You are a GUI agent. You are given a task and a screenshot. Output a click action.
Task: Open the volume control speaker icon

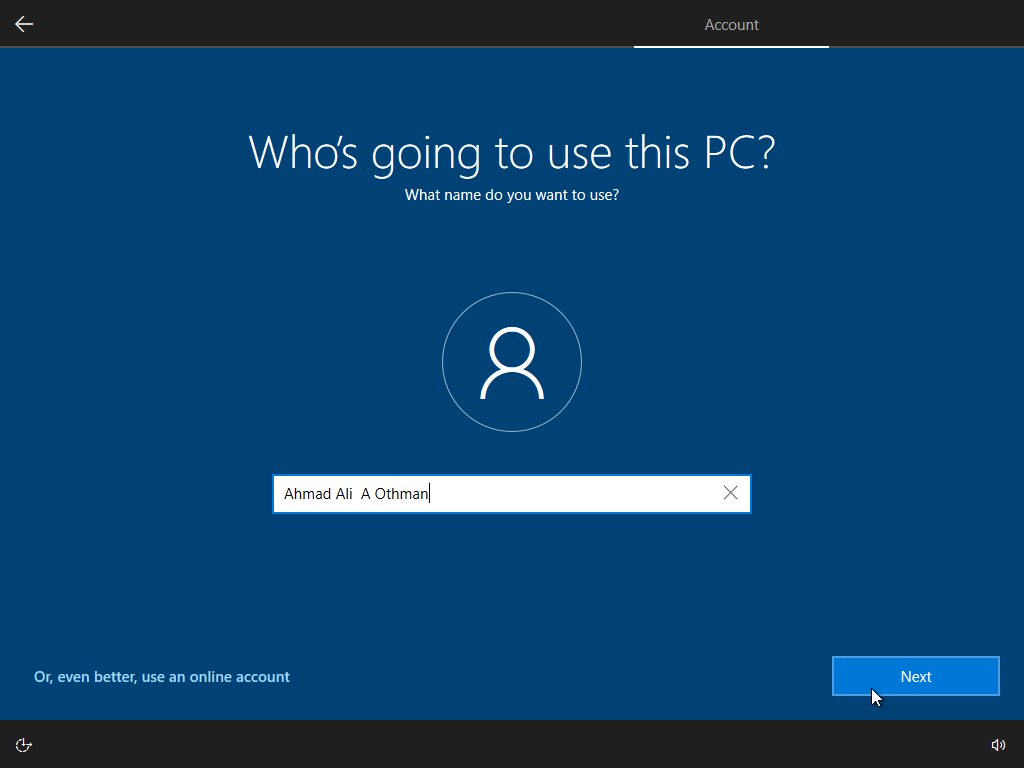pos(998,744)
